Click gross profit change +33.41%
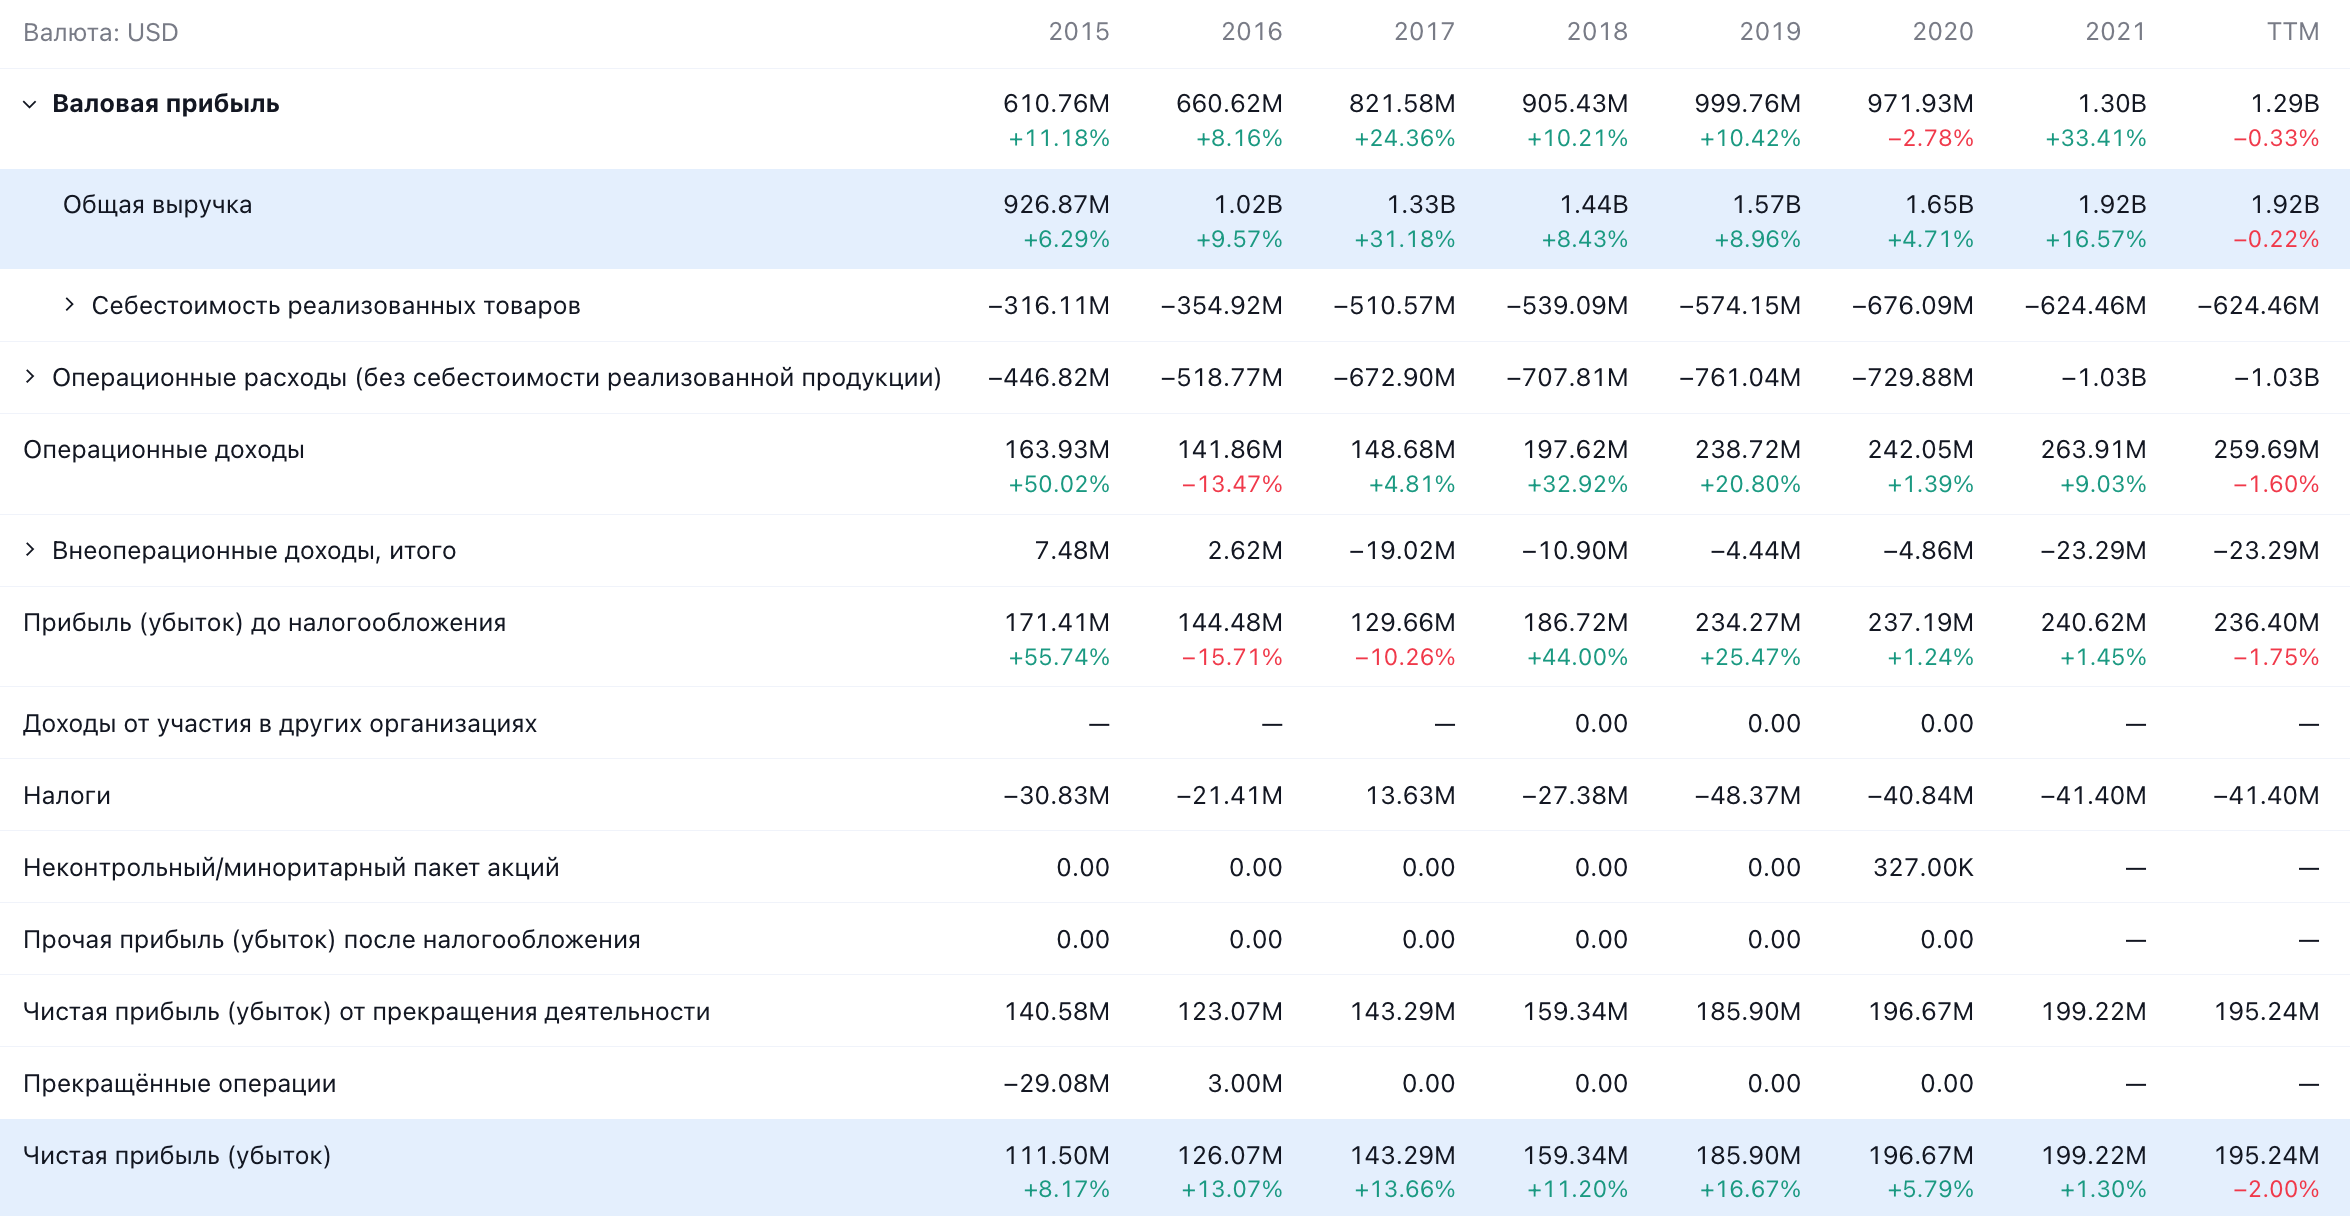The width and height of the screenshot is (2350, 1216). coord(2096,139)
